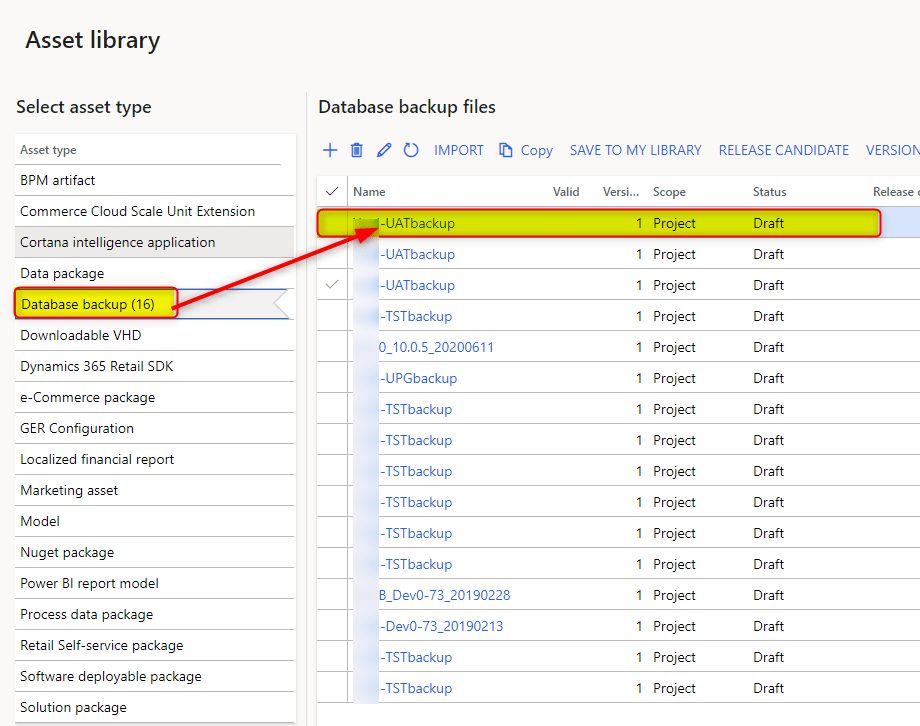Toggle the checkmark on third UATbackup row
The height and width of the screenshot is (726, 920).
coord(332,285)
